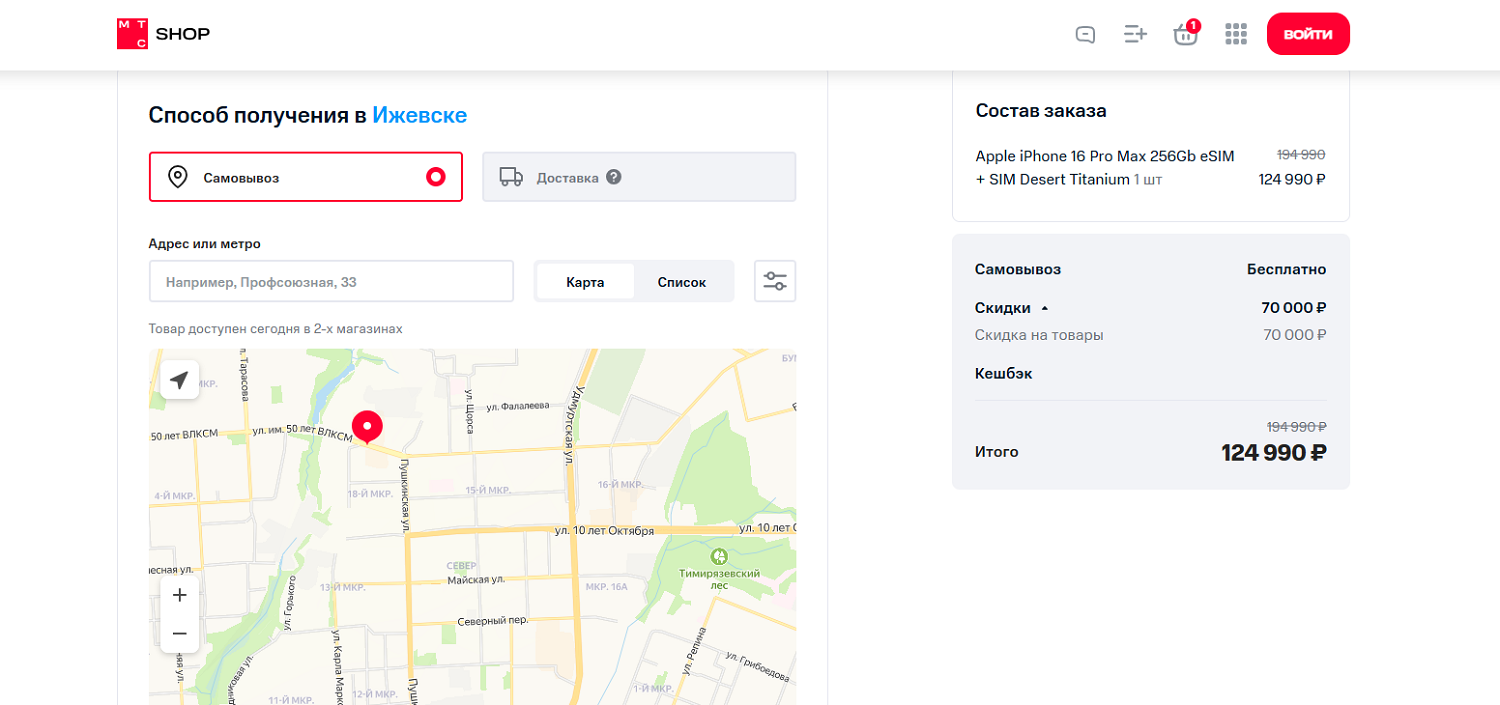1500x705 pixels.
Task: Select the Доставка delivery option
Action: [639, 177]
